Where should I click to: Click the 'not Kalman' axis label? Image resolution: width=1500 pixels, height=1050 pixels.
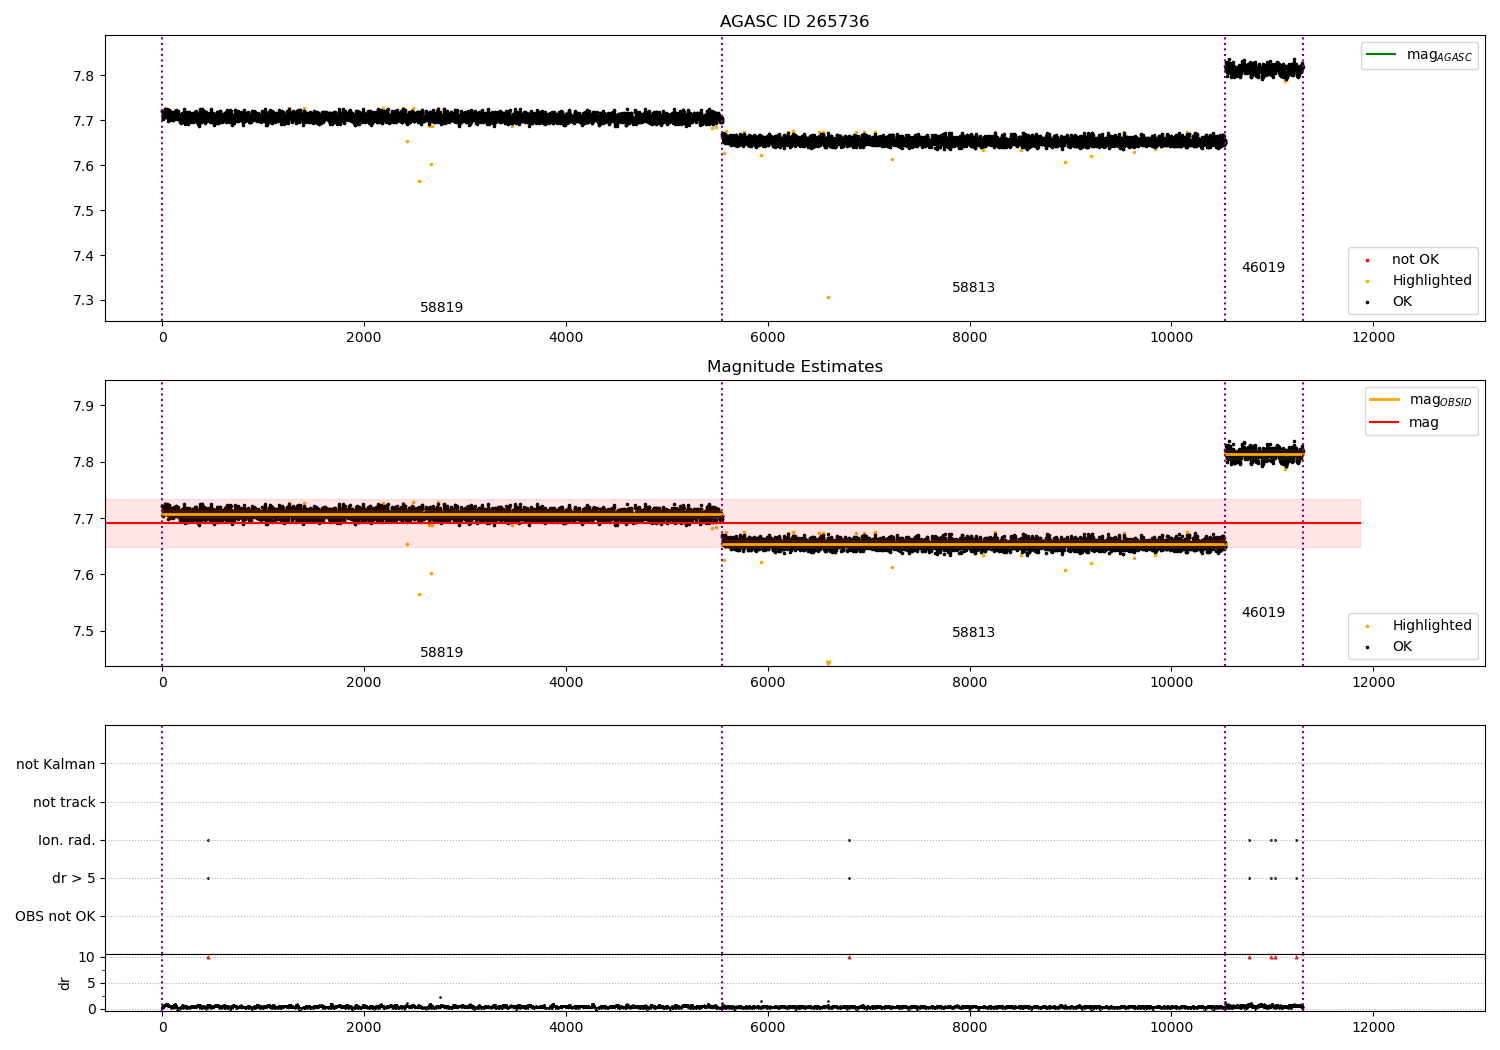56,765
